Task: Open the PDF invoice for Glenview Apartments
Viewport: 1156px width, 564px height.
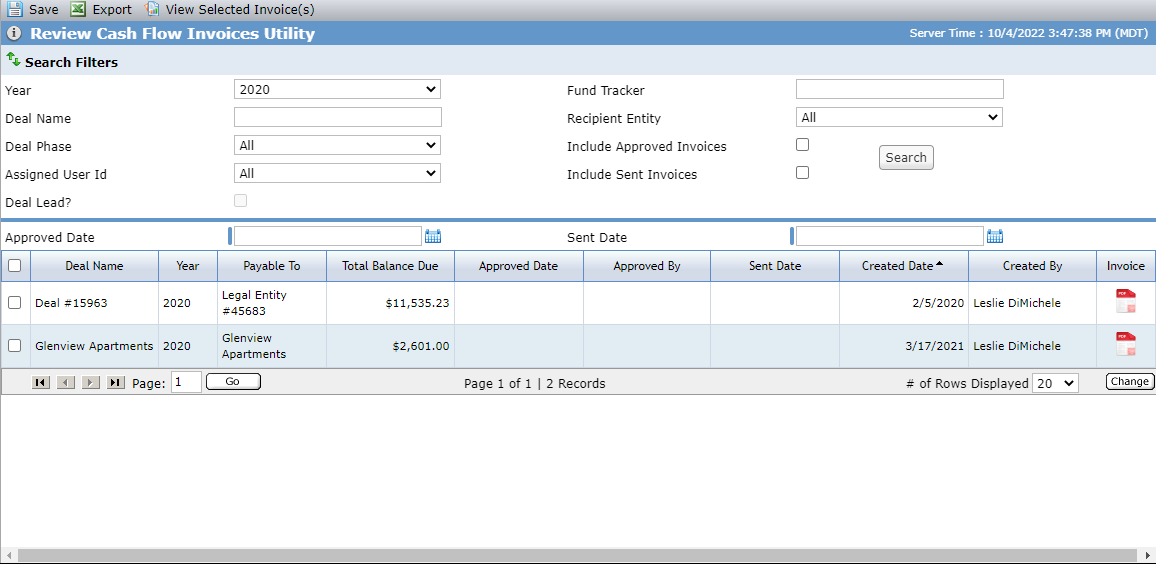Action: [1126, 344]
